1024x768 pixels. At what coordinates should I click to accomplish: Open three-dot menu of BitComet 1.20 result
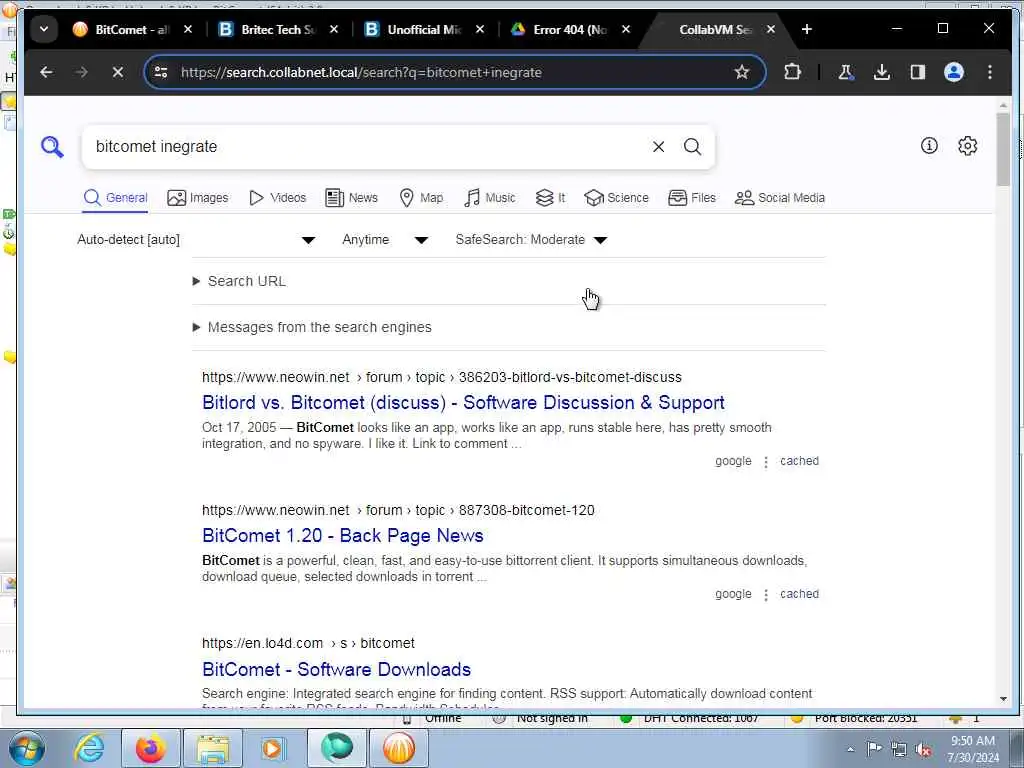(766, 595)
